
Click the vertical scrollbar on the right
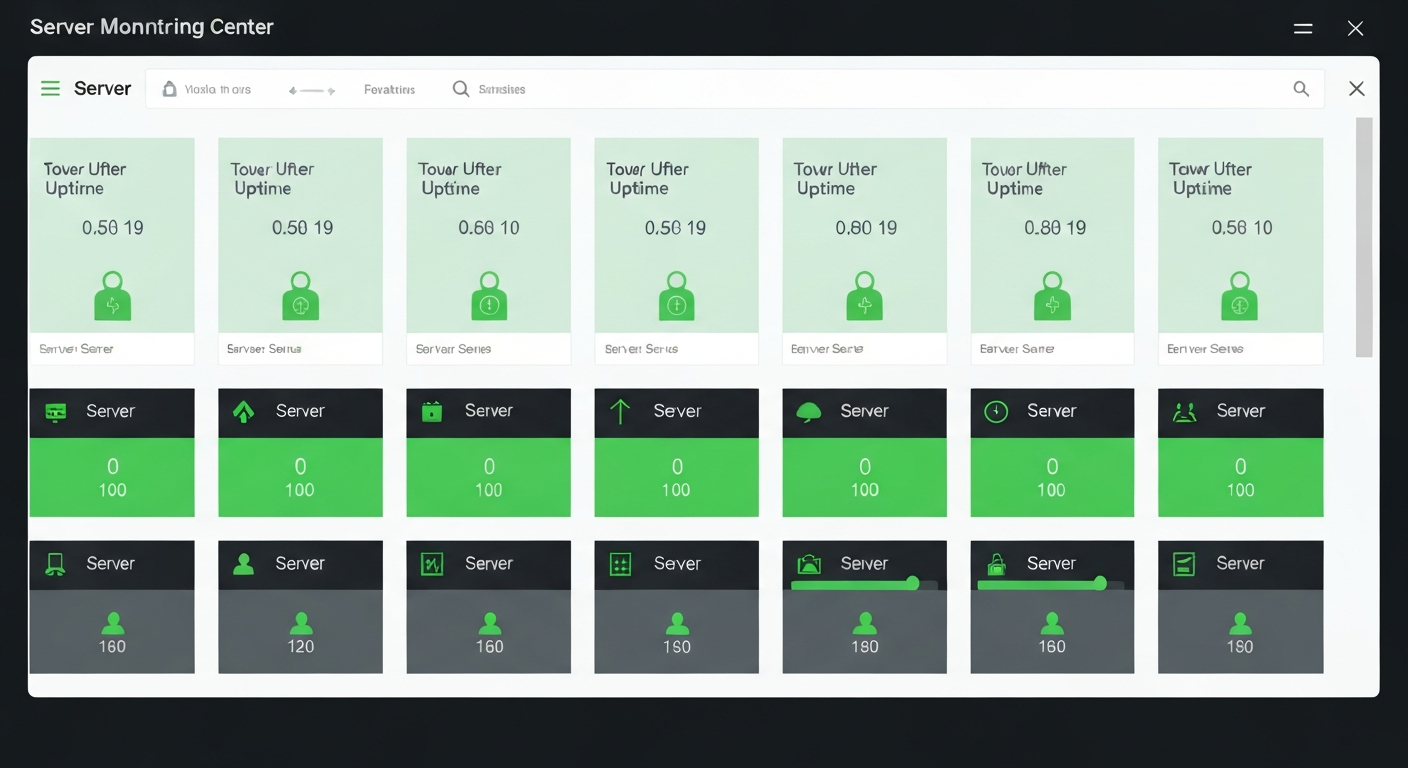[1364, 237]
